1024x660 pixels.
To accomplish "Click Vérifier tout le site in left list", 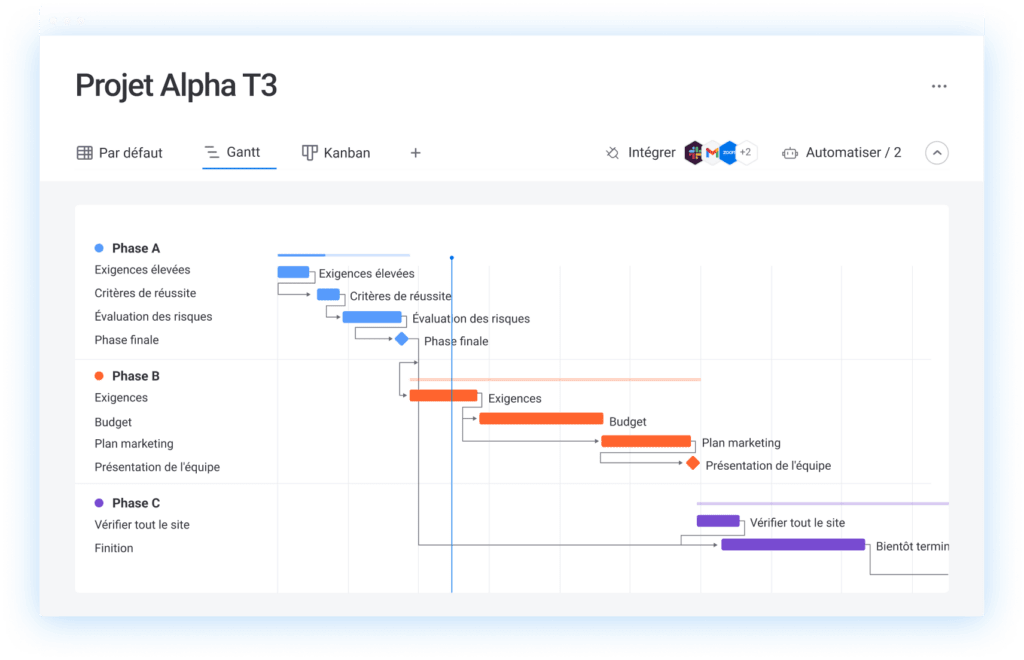I will point(142,525).
